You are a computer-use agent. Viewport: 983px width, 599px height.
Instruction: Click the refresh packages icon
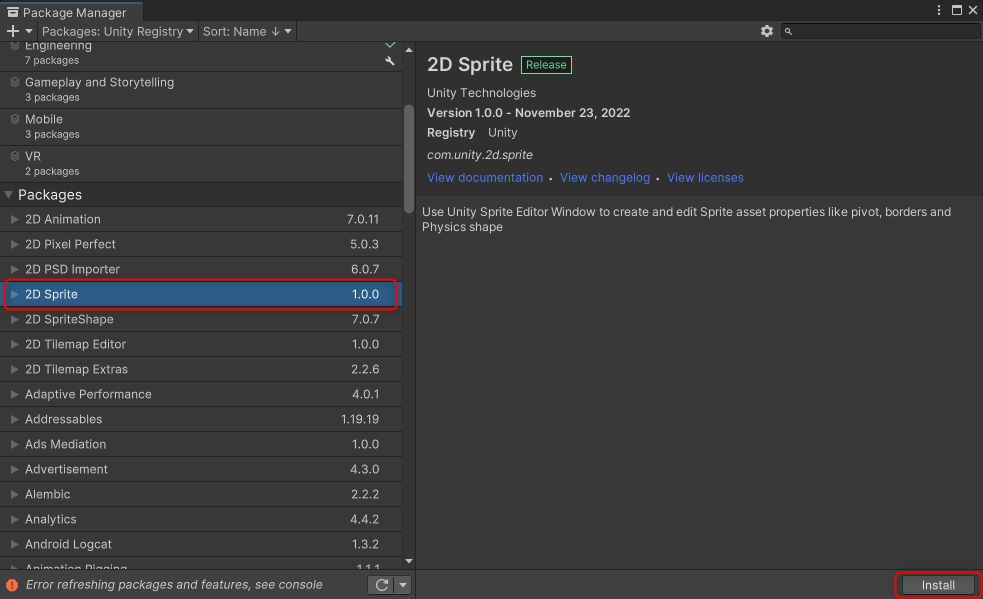[x=380, y=585]
